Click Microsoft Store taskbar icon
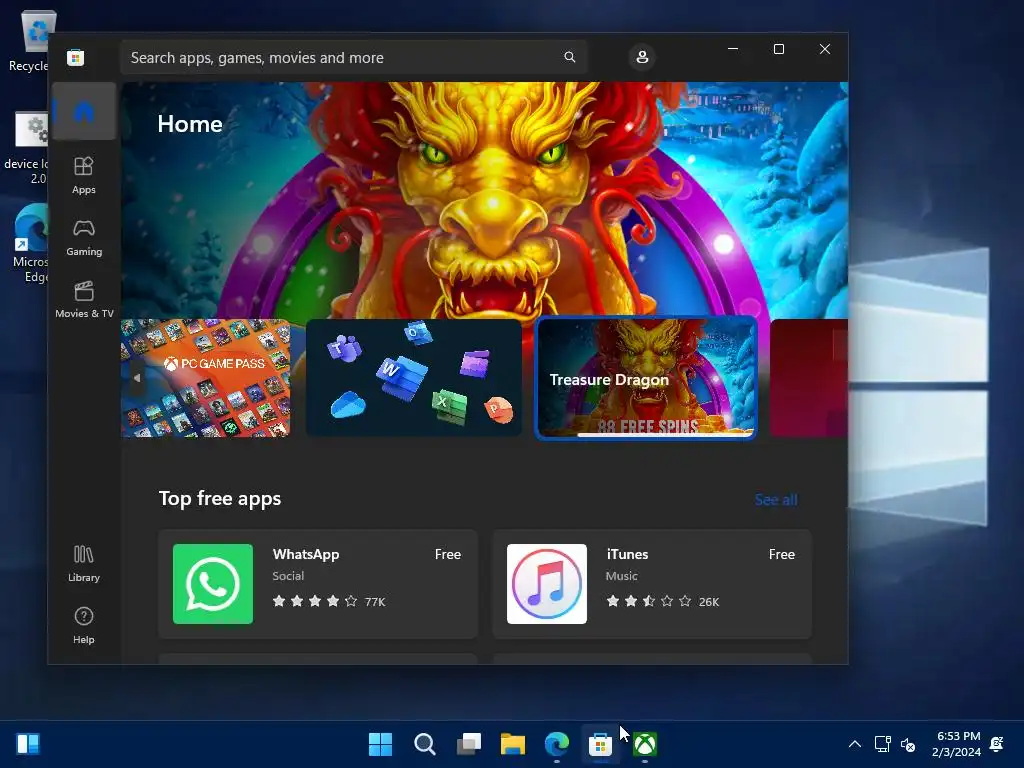Screen dimensions: 1024x768 (600, 744)
